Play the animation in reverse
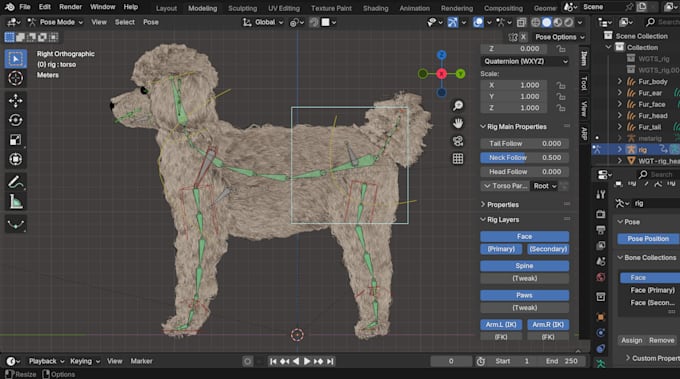The height and width of the screenshot is (379, 680). pyautogui.click(x=296, y=361)
